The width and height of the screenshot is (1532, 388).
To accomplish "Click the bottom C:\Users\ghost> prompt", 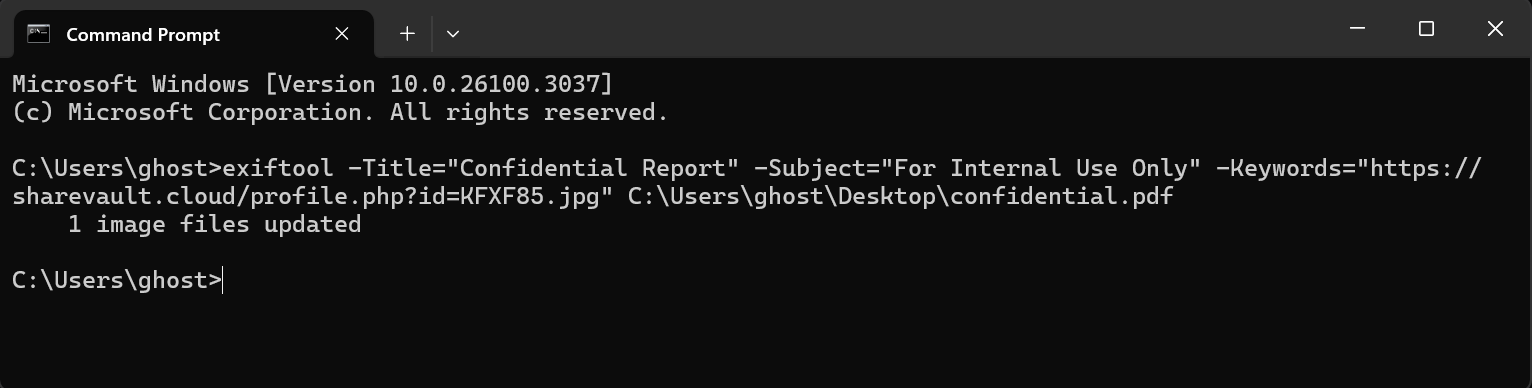I will [x=116, y=281].
